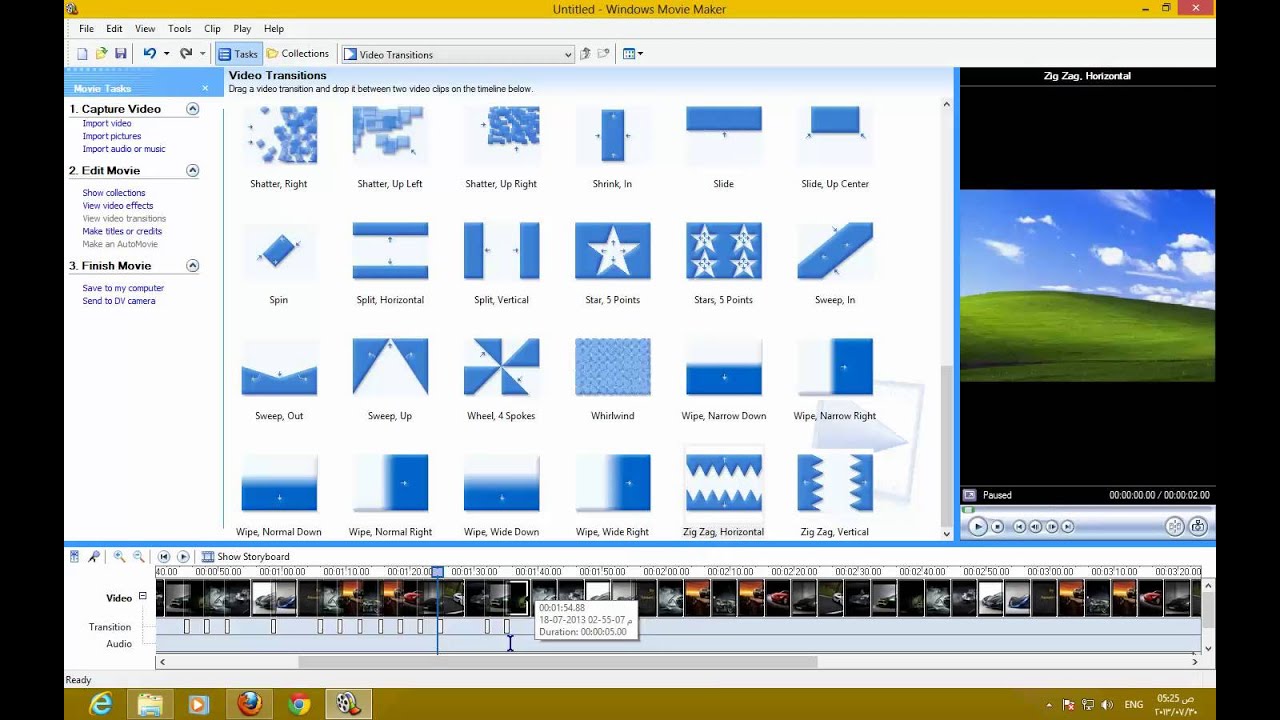Select the Slide, Up Center transition
The height and width of the screenshot is (720, 1280).
[835, 145]
